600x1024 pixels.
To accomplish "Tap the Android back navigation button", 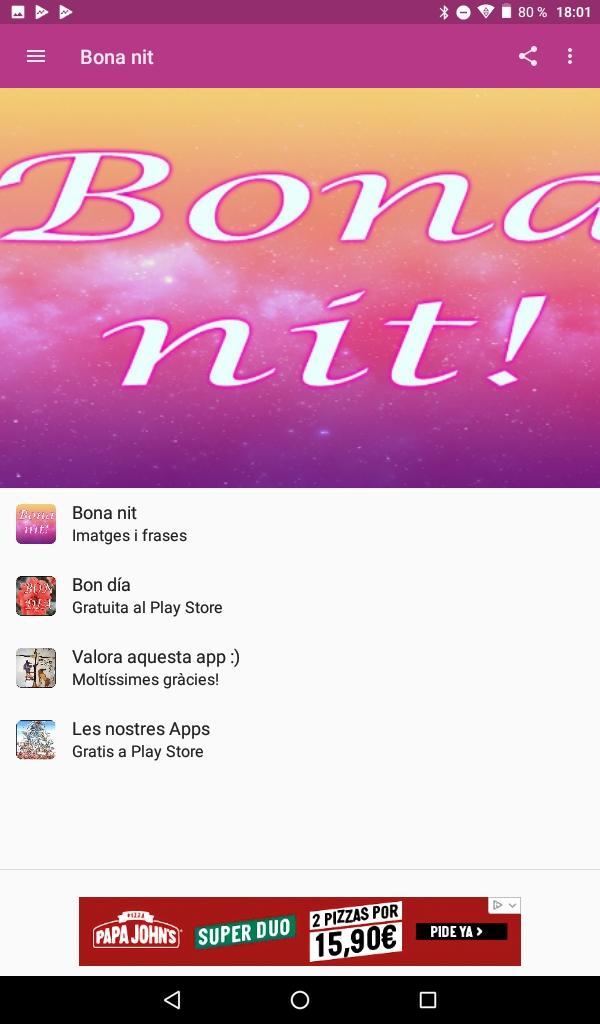I will (172, 999).
